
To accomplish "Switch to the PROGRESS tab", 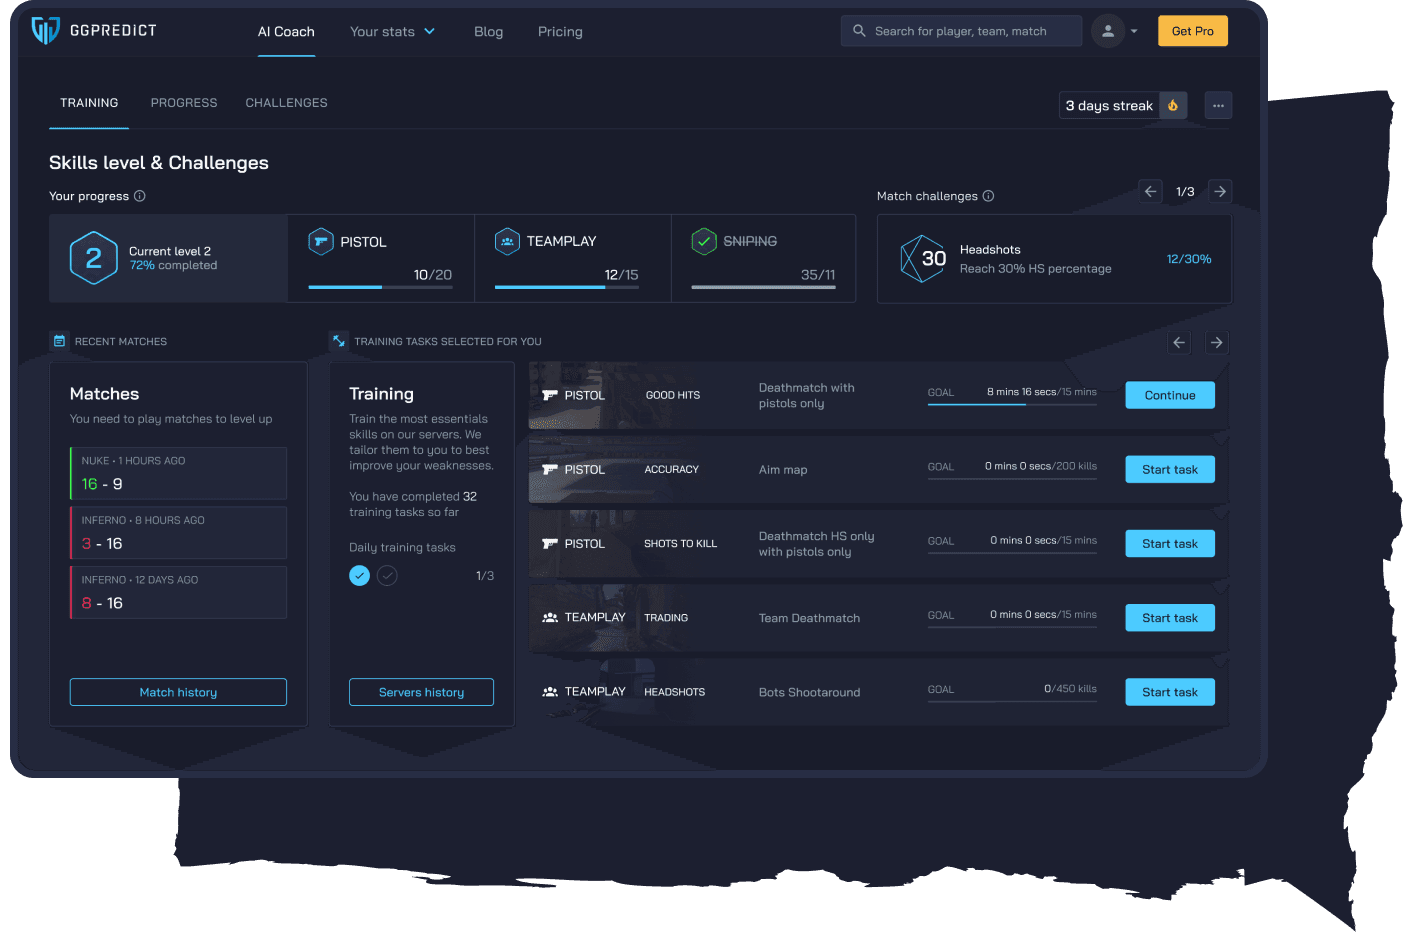I will click(x=184, y=102).
